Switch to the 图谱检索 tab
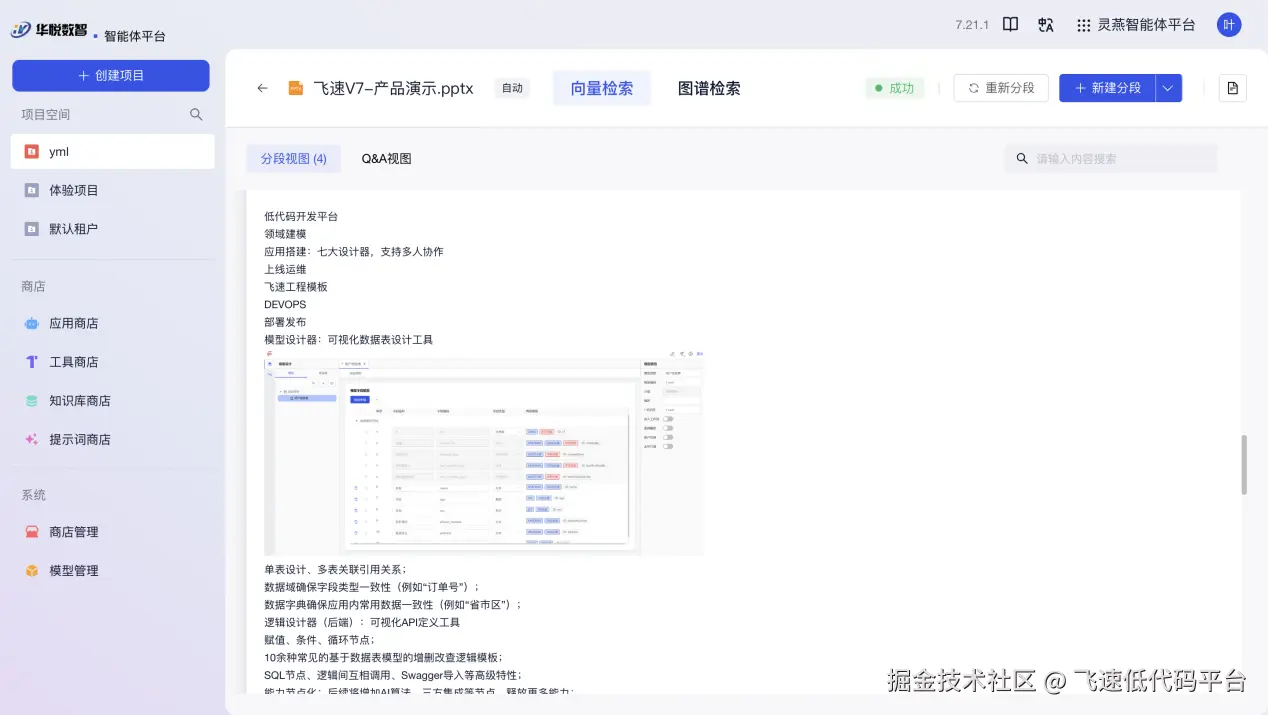This screenshot has width=1268, height=715. (x=709, y=88)
